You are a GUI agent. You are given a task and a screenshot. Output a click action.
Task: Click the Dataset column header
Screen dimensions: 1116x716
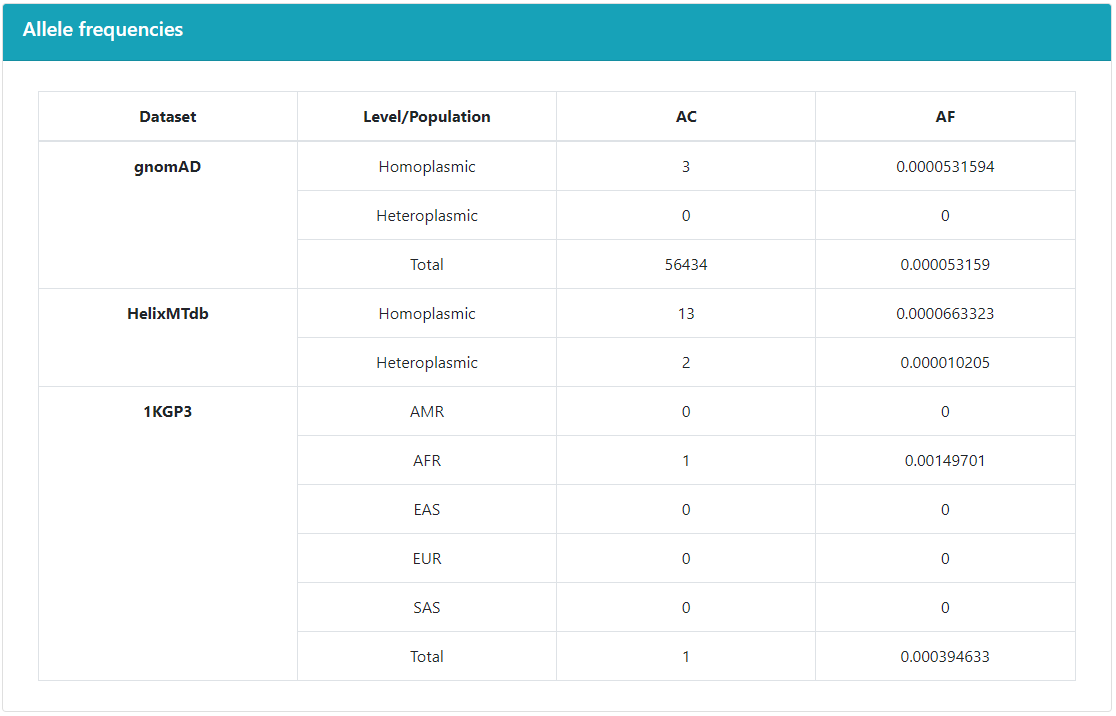[167, 117]
